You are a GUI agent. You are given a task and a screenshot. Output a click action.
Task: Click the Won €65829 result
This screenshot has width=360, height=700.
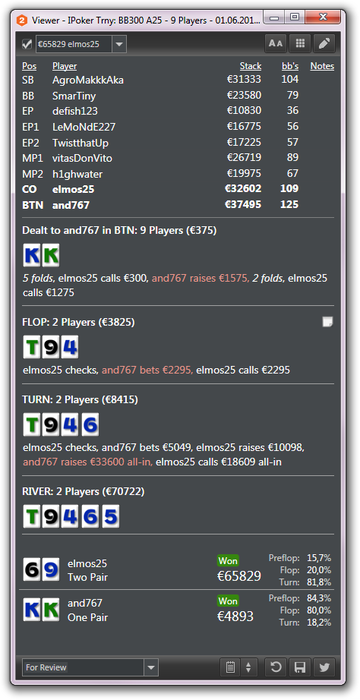[x=239, y=569]
